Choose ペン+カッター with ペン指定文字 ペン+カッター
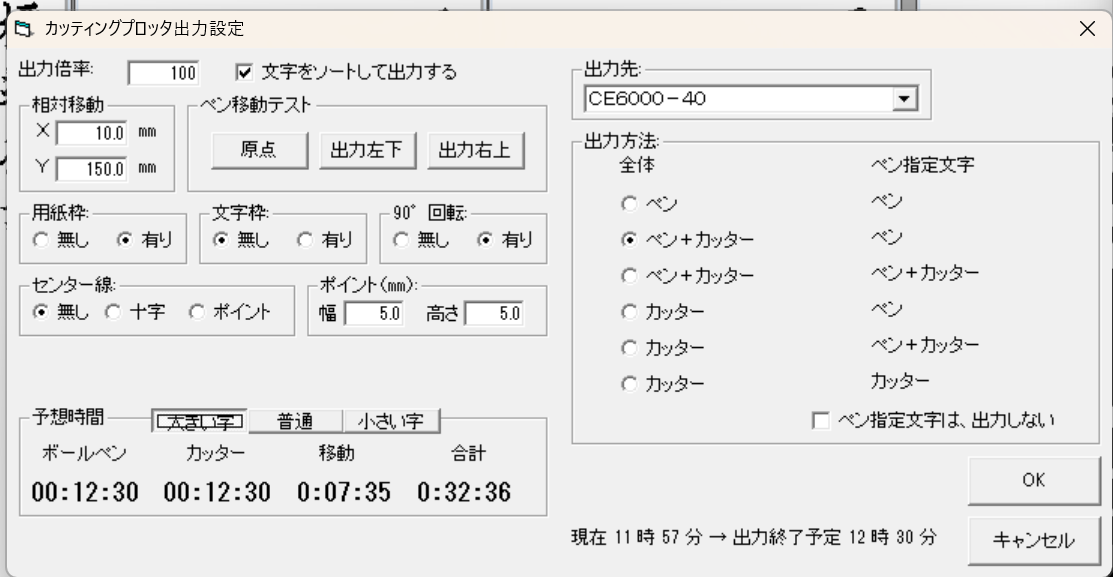The width and height of the screenshot is (1113, 577). (629, 275)
